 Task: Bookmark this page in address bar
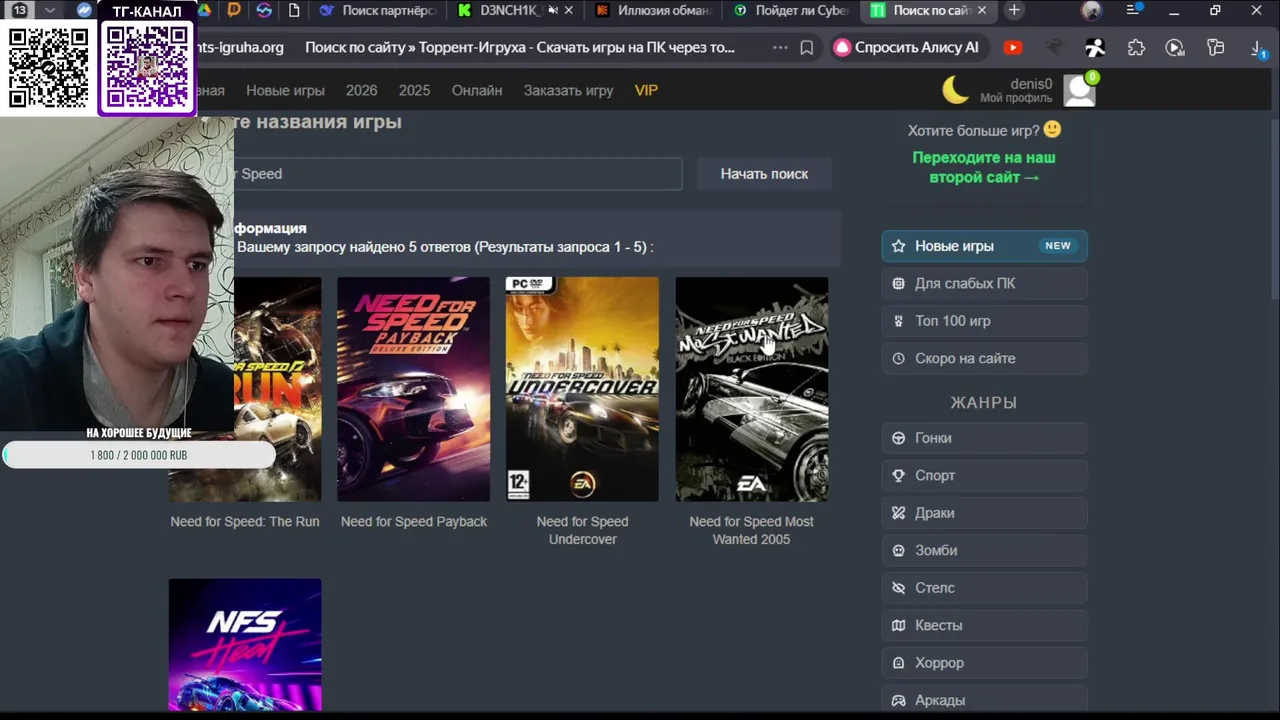click(x=807, y=48)
